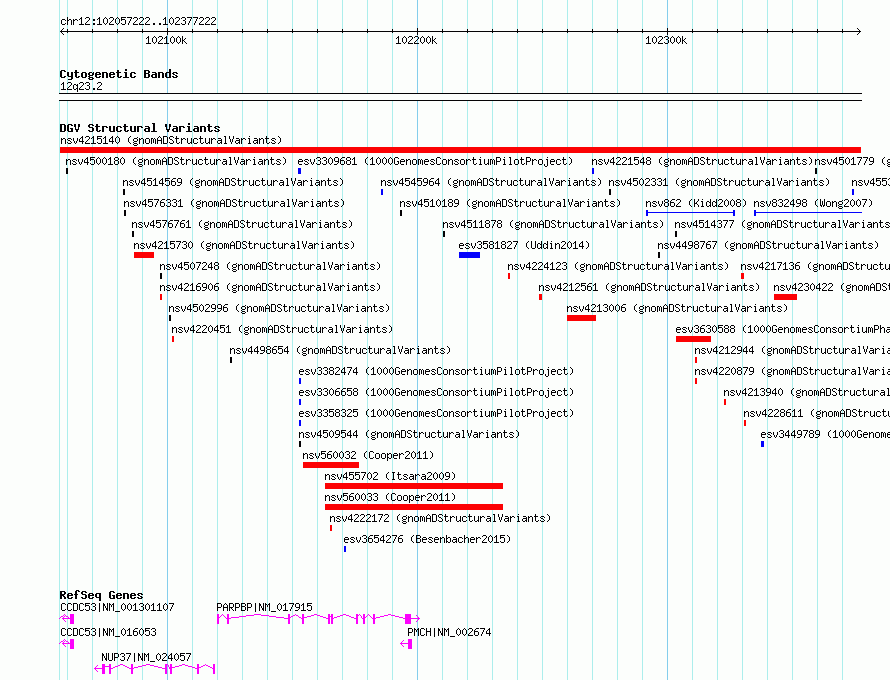
Task: Select nsv4216906 variant label
Action: coord(270,287)
